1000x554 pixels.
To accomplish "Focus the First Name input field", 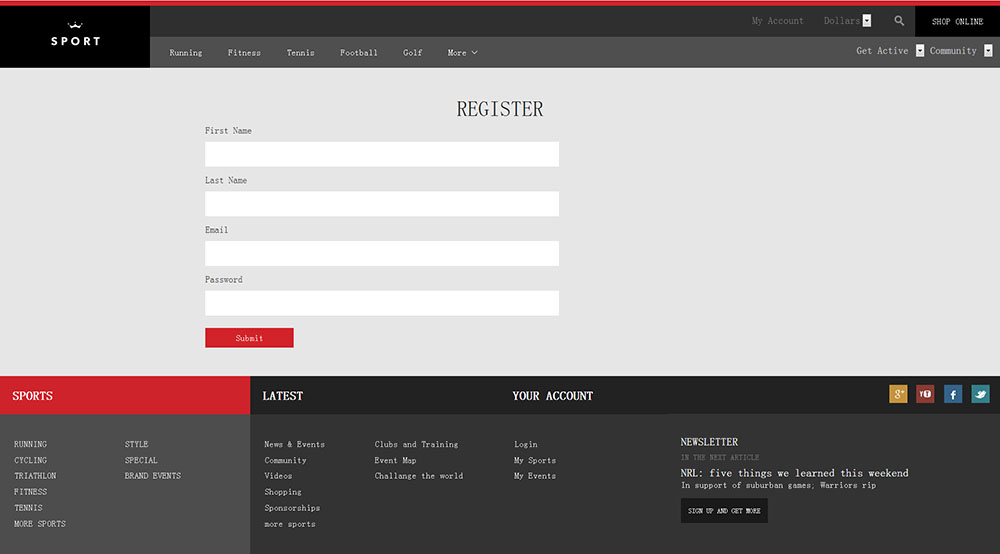I will pyautogui.click(x=381, y=154).
